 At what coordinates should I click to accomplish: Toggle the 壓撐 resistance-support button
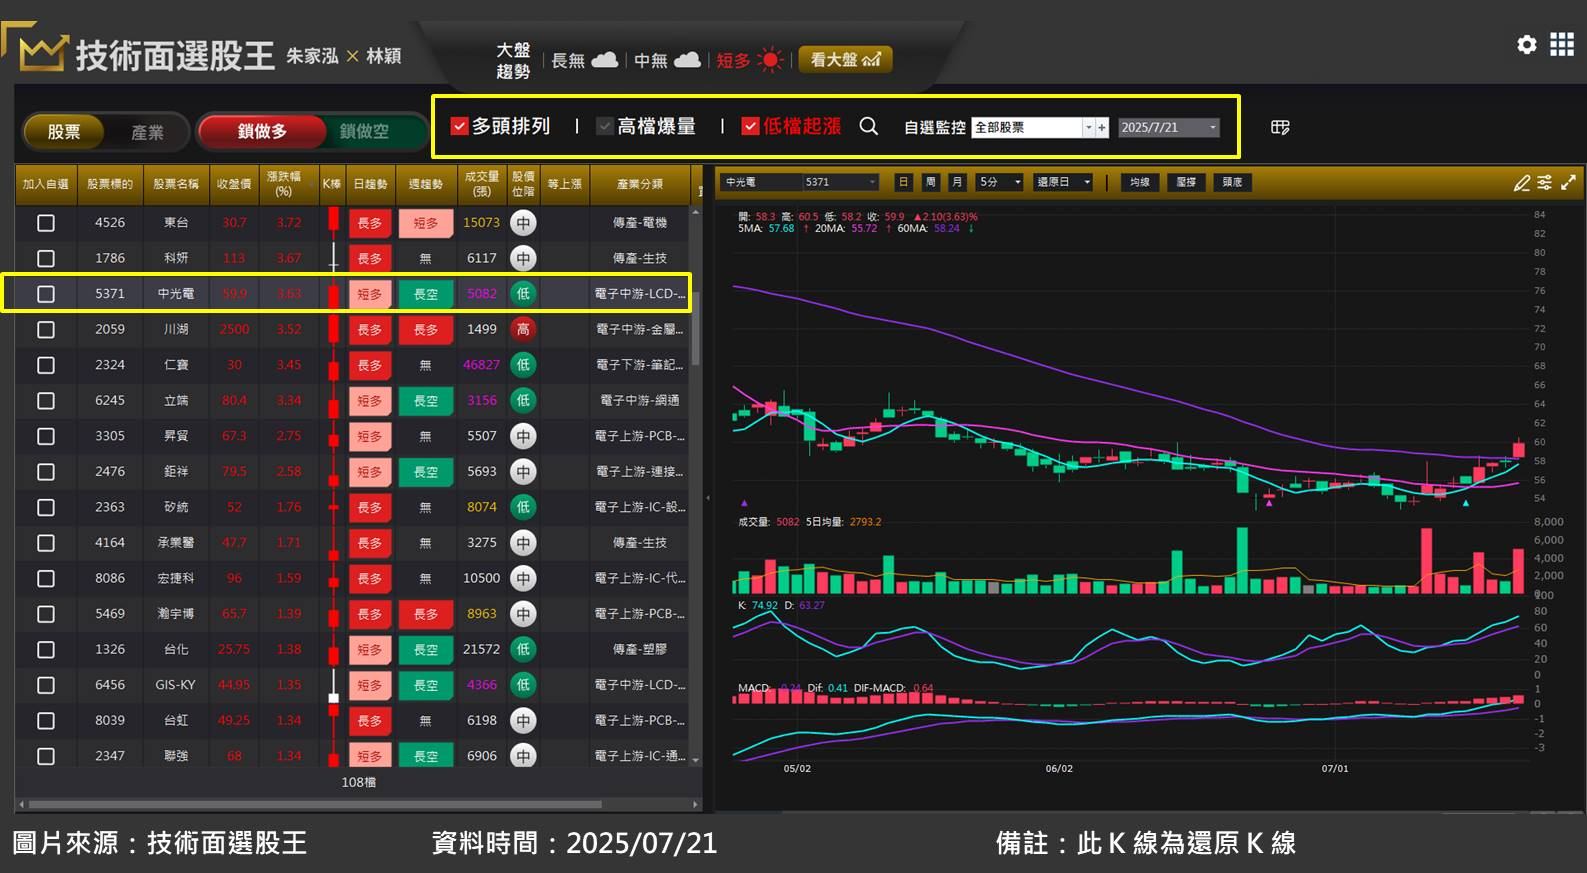[x=1186, y=182]
